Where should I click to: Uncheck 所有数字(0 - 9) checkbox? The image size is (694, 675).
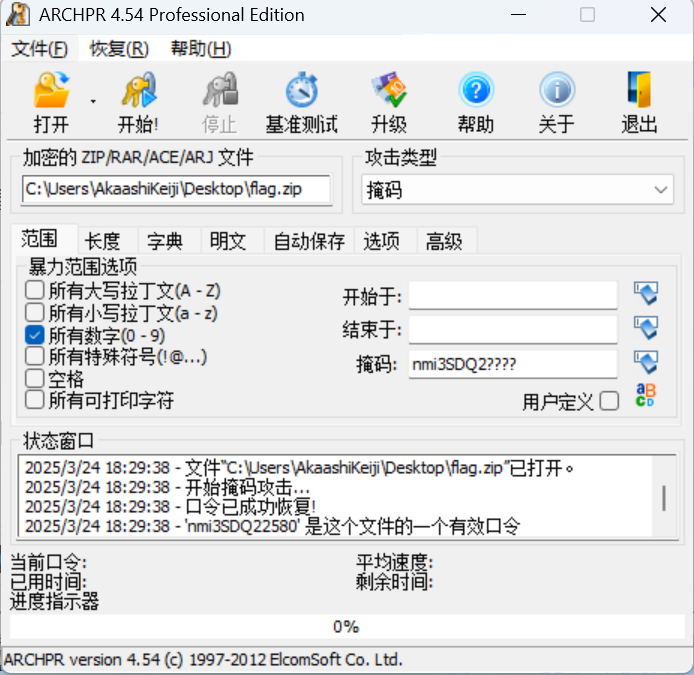pyautogui.click(x=35, y=335)
